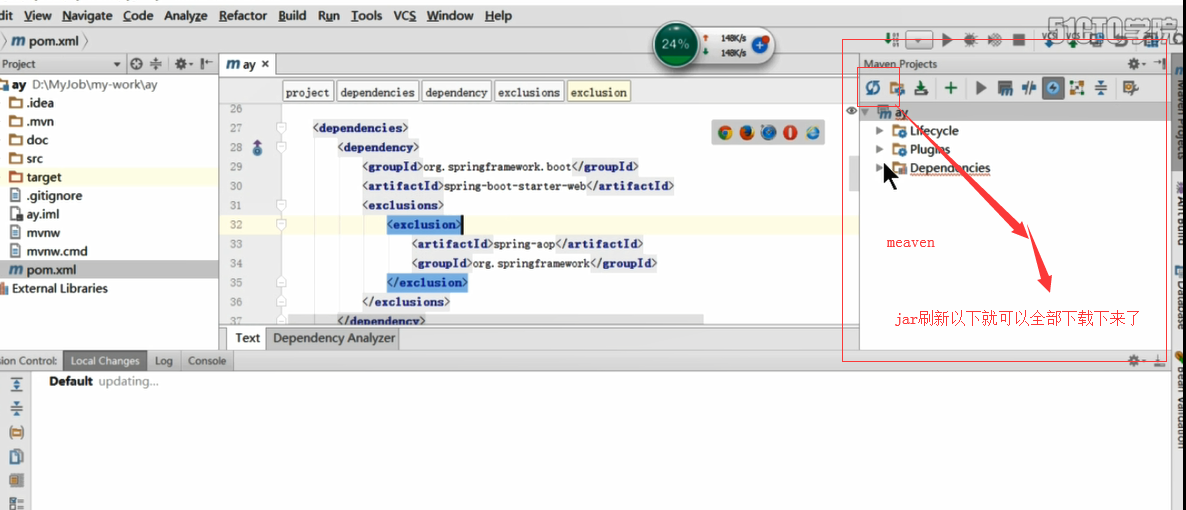Select mvnw.cmd file
1186x510 pixels.
[47, 250]
